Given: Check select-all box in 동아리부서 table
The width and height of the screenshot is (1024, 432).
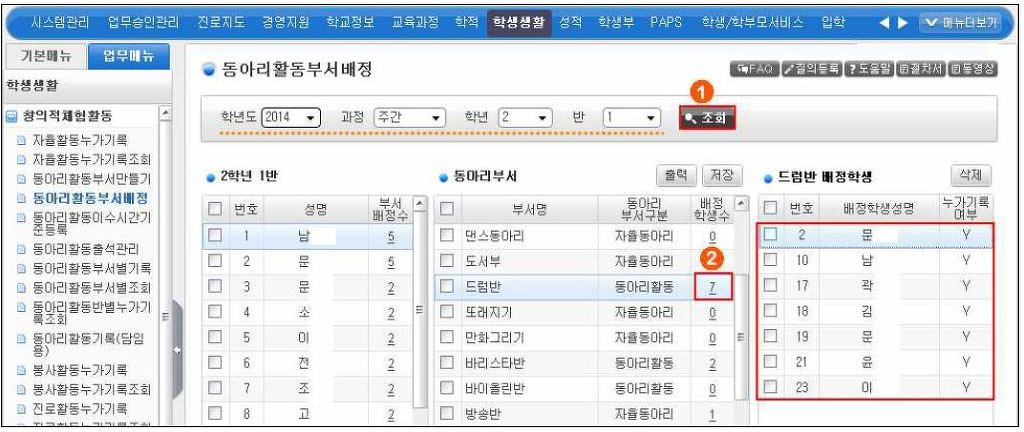Looking at the screenshot, I should coord(447,209).
